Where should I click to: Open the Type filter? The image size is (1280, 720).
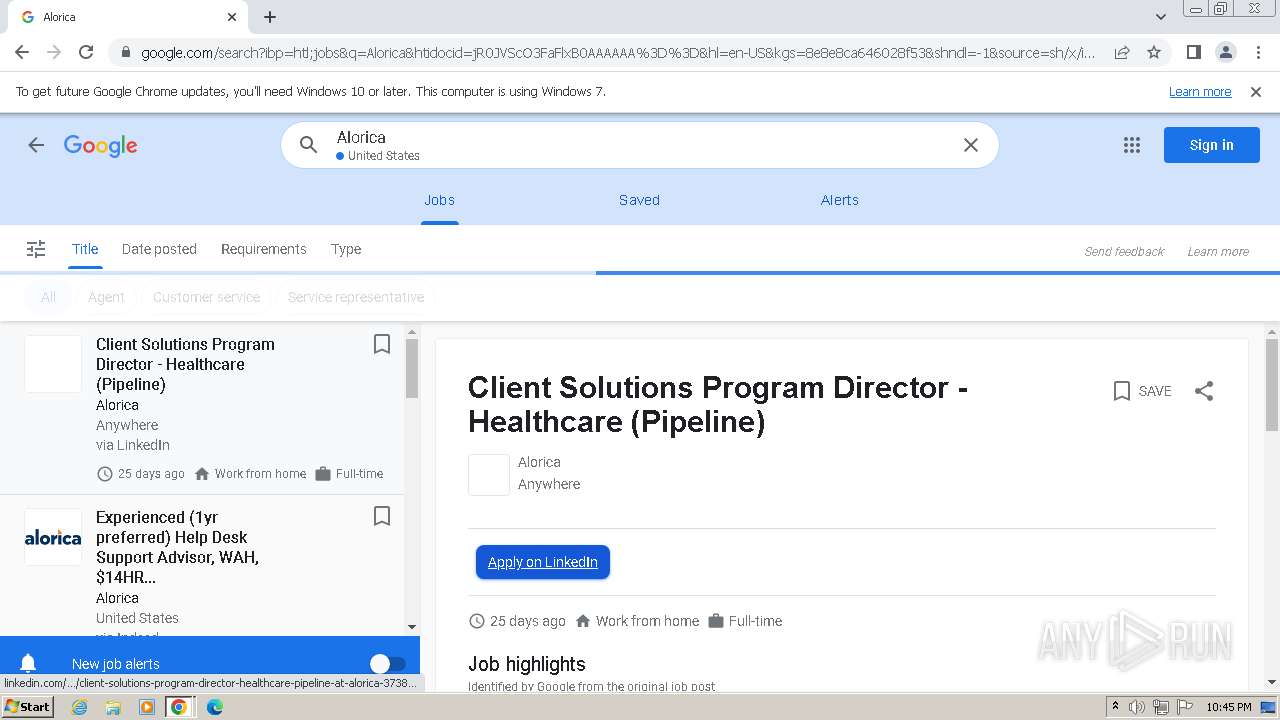pyautogui.click(x=346, y=249)
